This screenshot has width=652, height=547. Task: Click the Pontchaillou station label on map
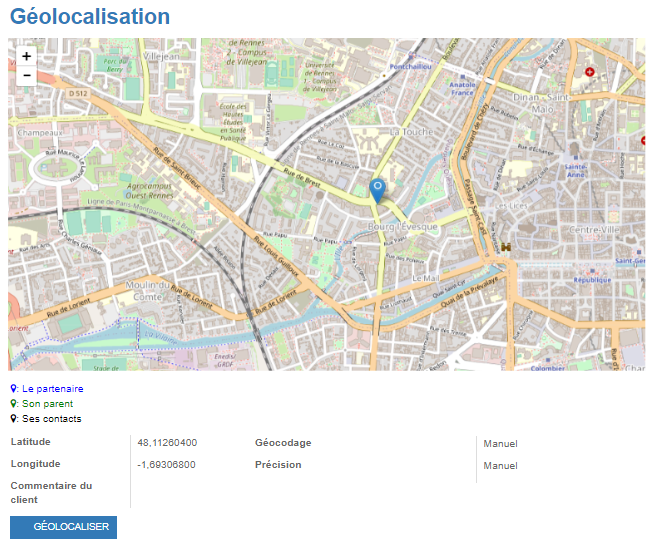coord(410,67)
